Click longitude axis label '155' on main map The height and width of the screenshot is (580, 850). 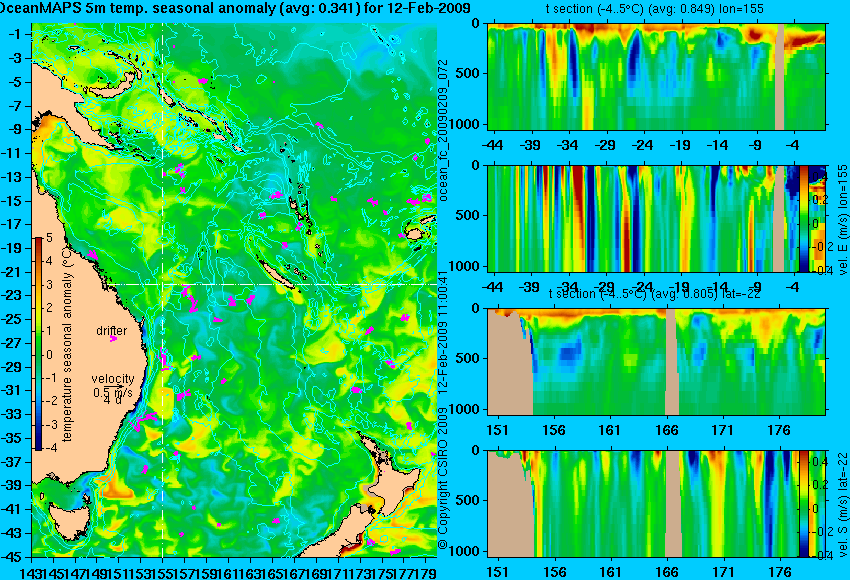click(163, 572)
